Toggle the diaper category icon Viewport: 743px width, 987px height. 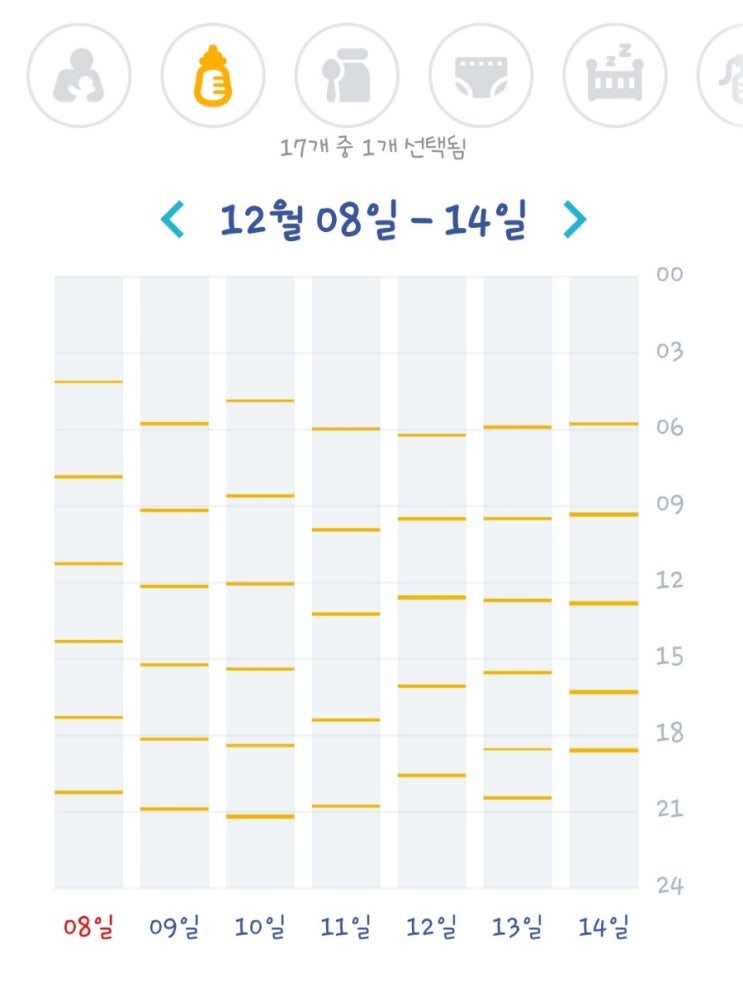[x=481, y=76]
